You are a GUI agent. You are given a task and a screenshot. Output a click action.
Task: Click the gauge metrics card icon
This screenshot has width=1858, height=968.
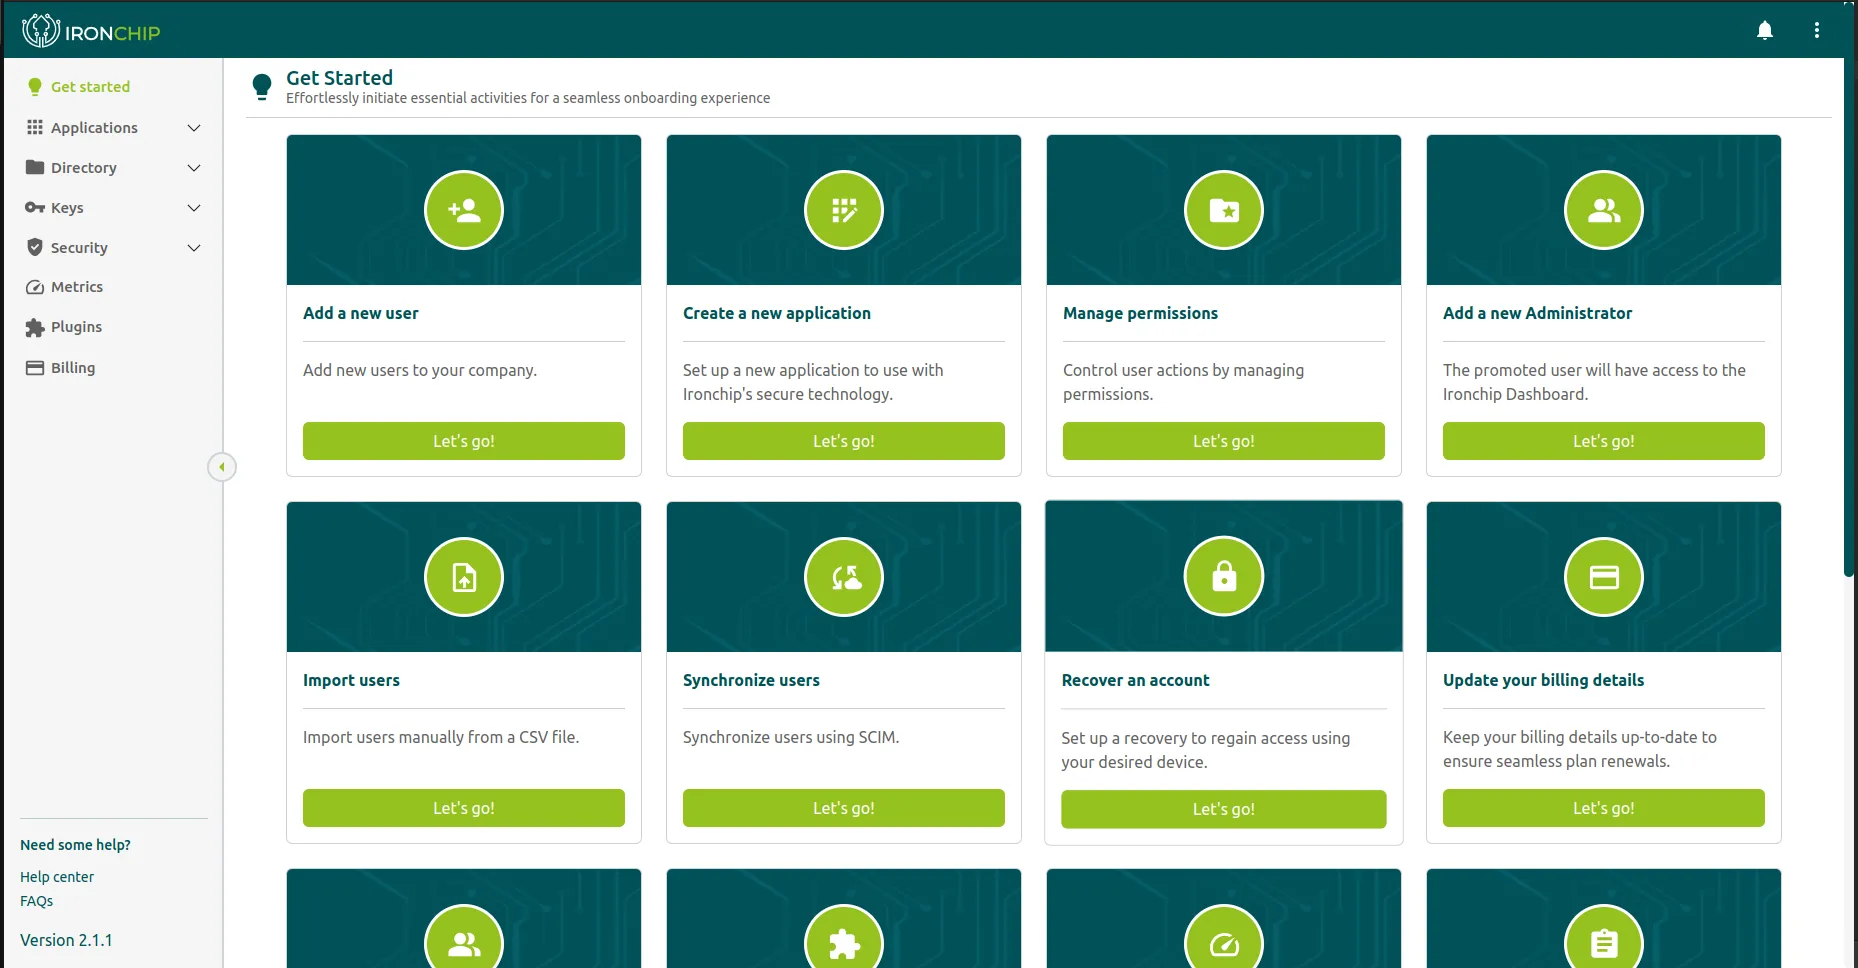(1224, 937)
